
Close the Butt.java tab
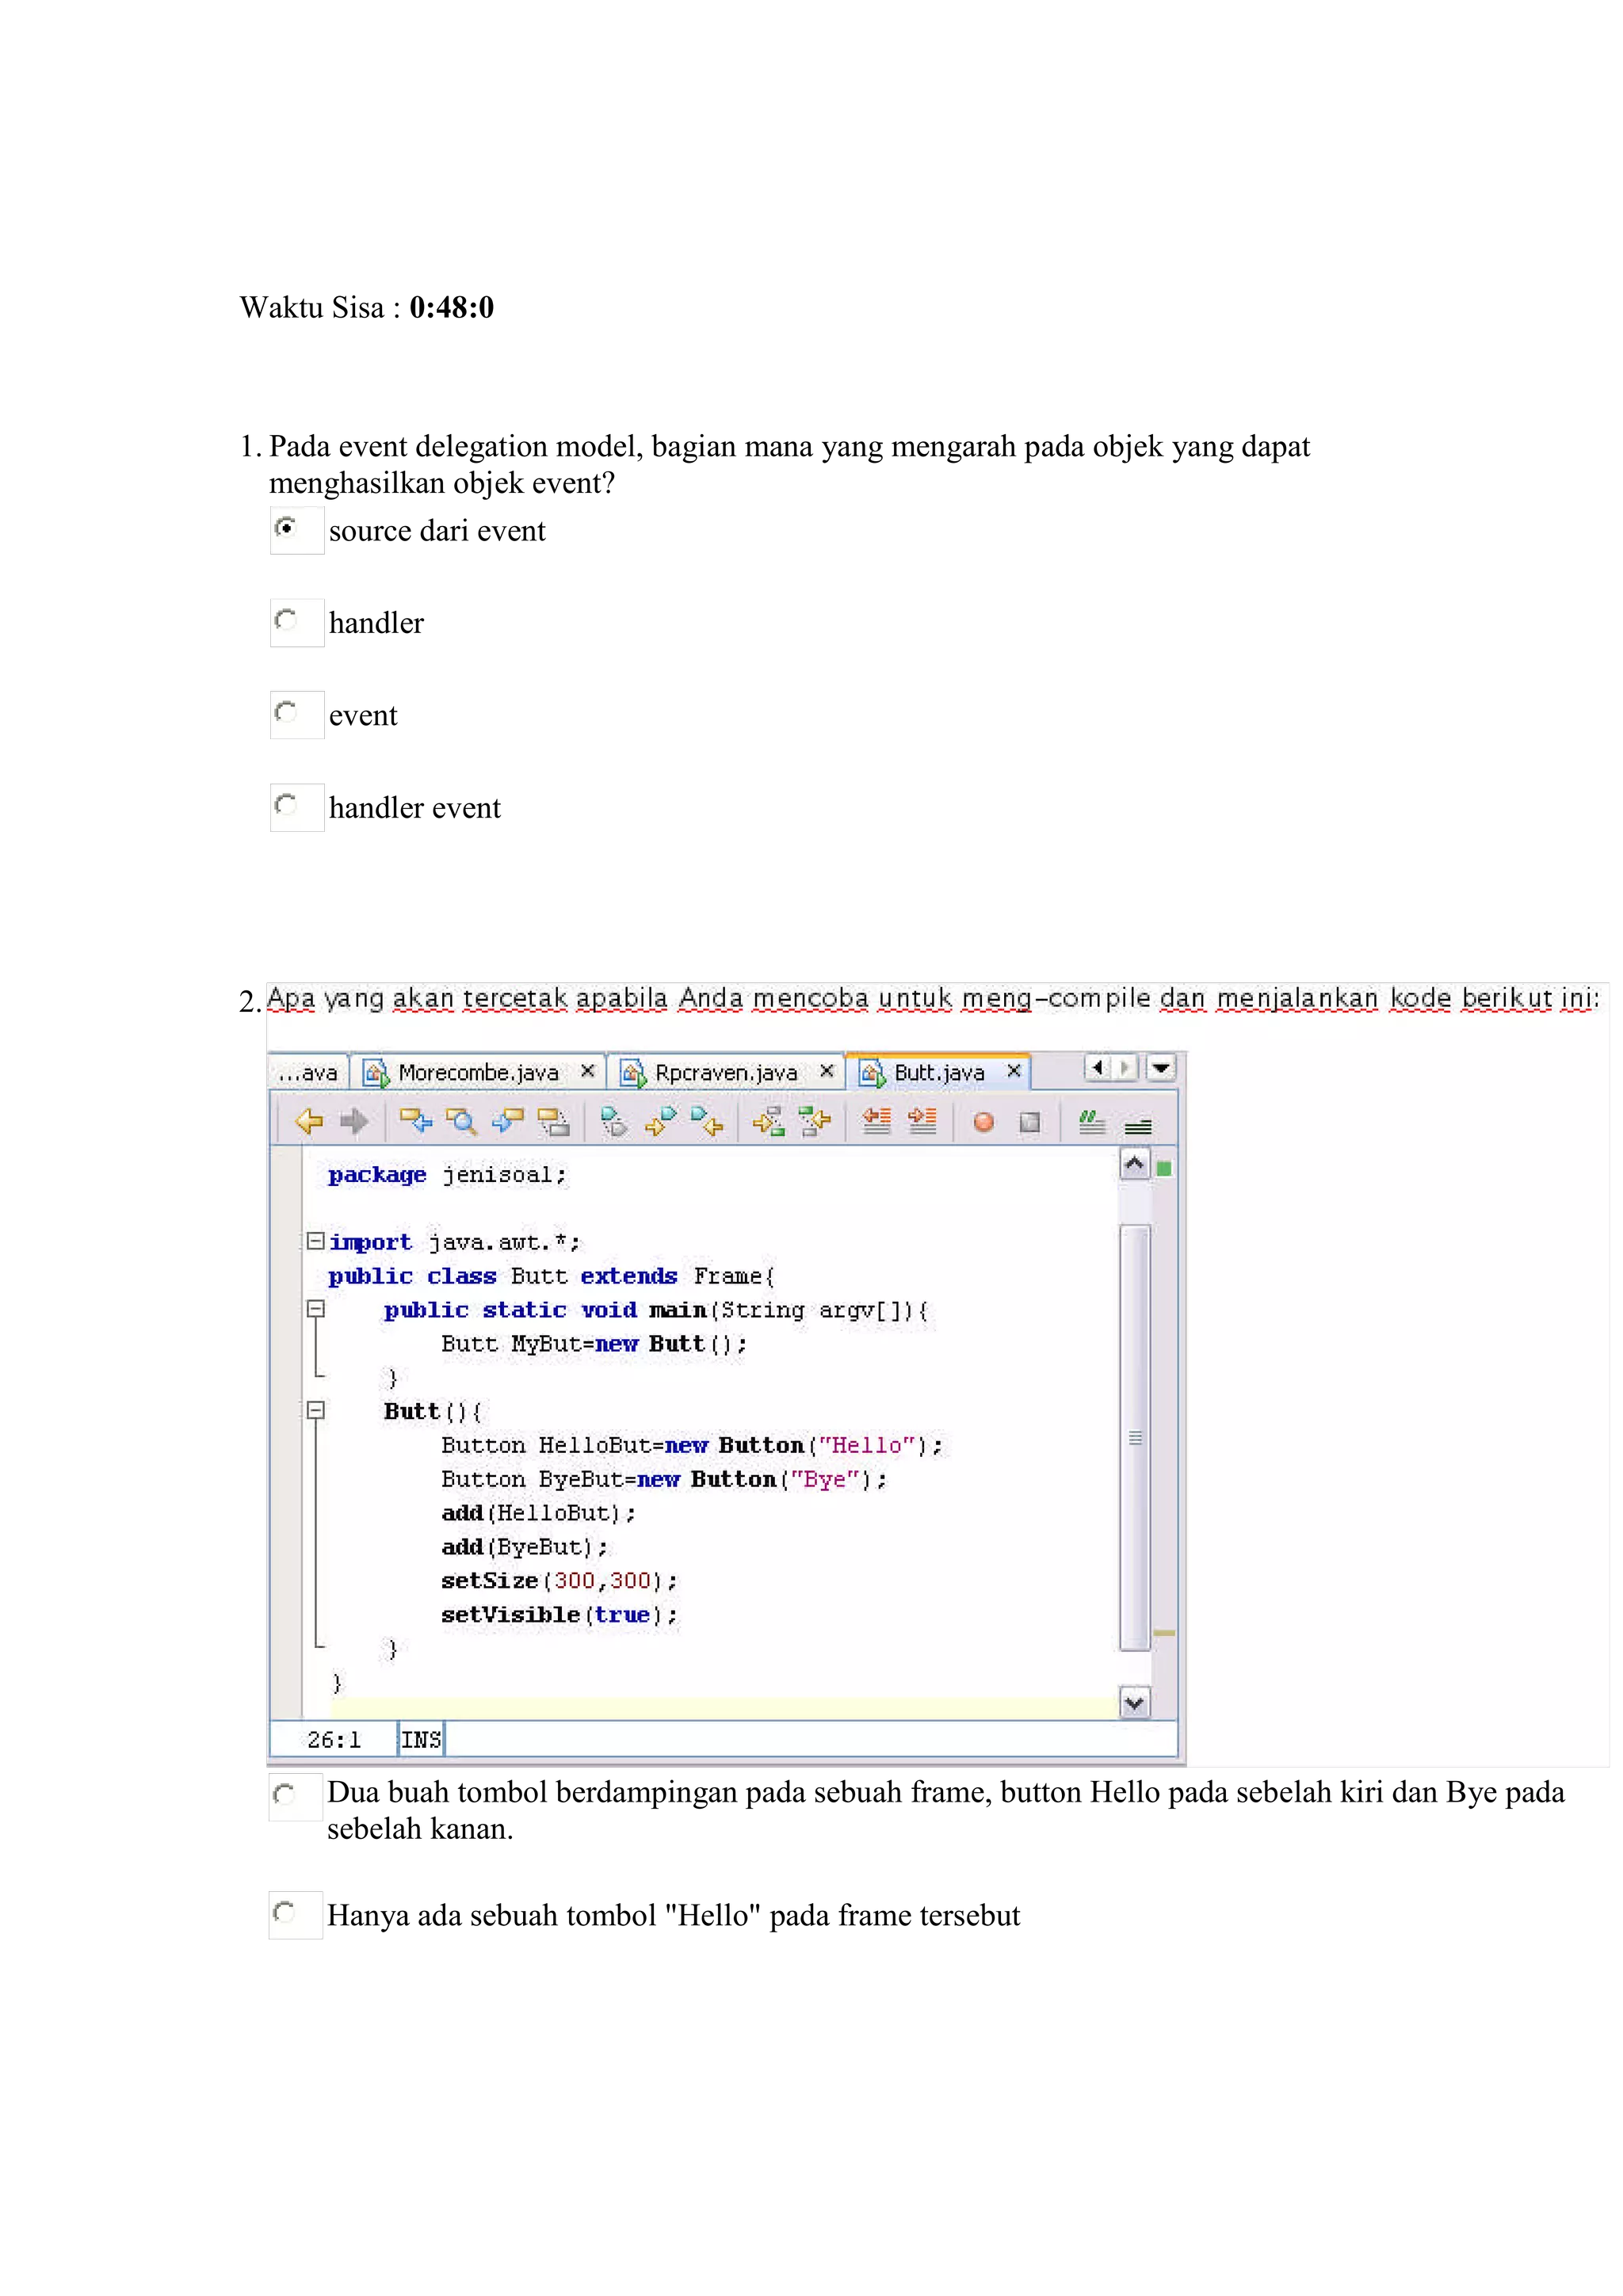point(1014,1071)
